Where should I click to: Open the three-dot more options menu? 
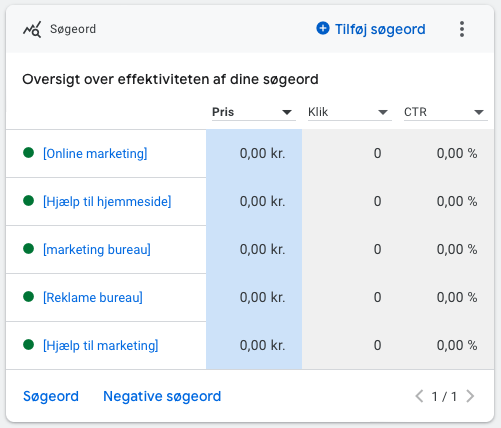click(x=462, y=29)
